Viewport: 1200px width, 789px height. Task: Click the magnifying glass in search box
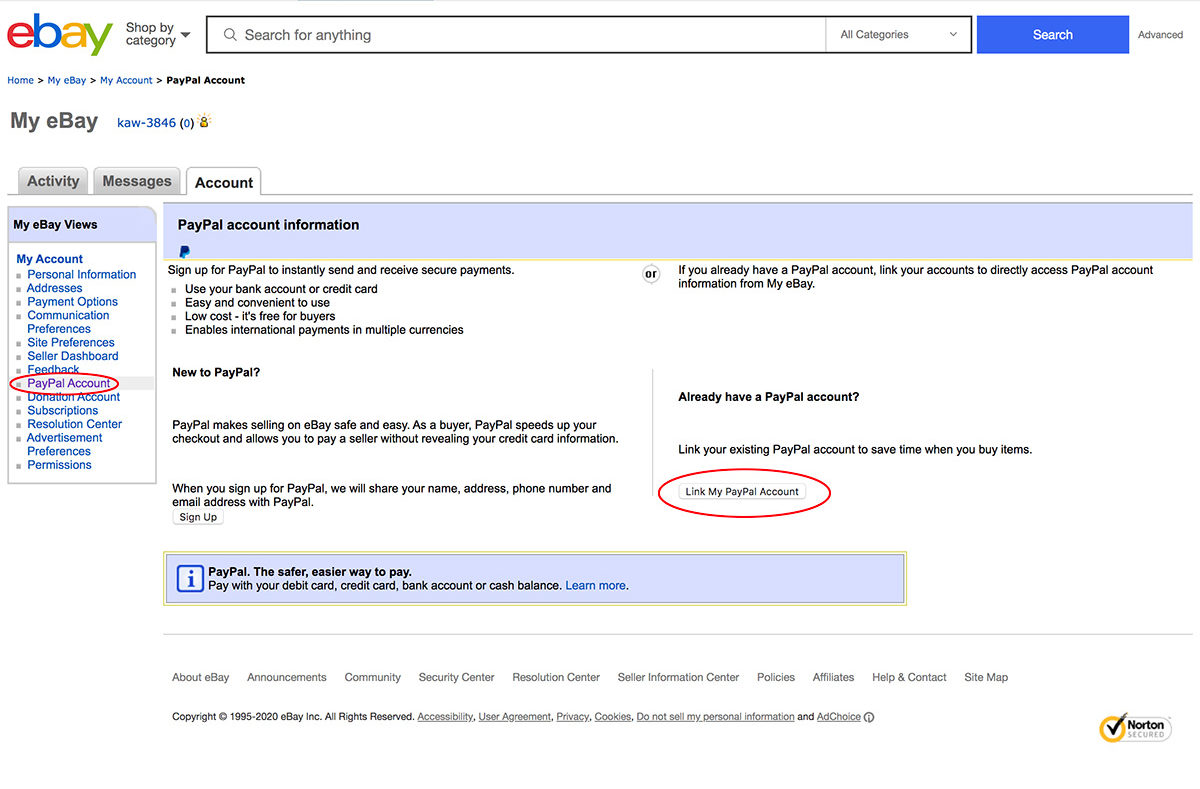coord(230,35)
